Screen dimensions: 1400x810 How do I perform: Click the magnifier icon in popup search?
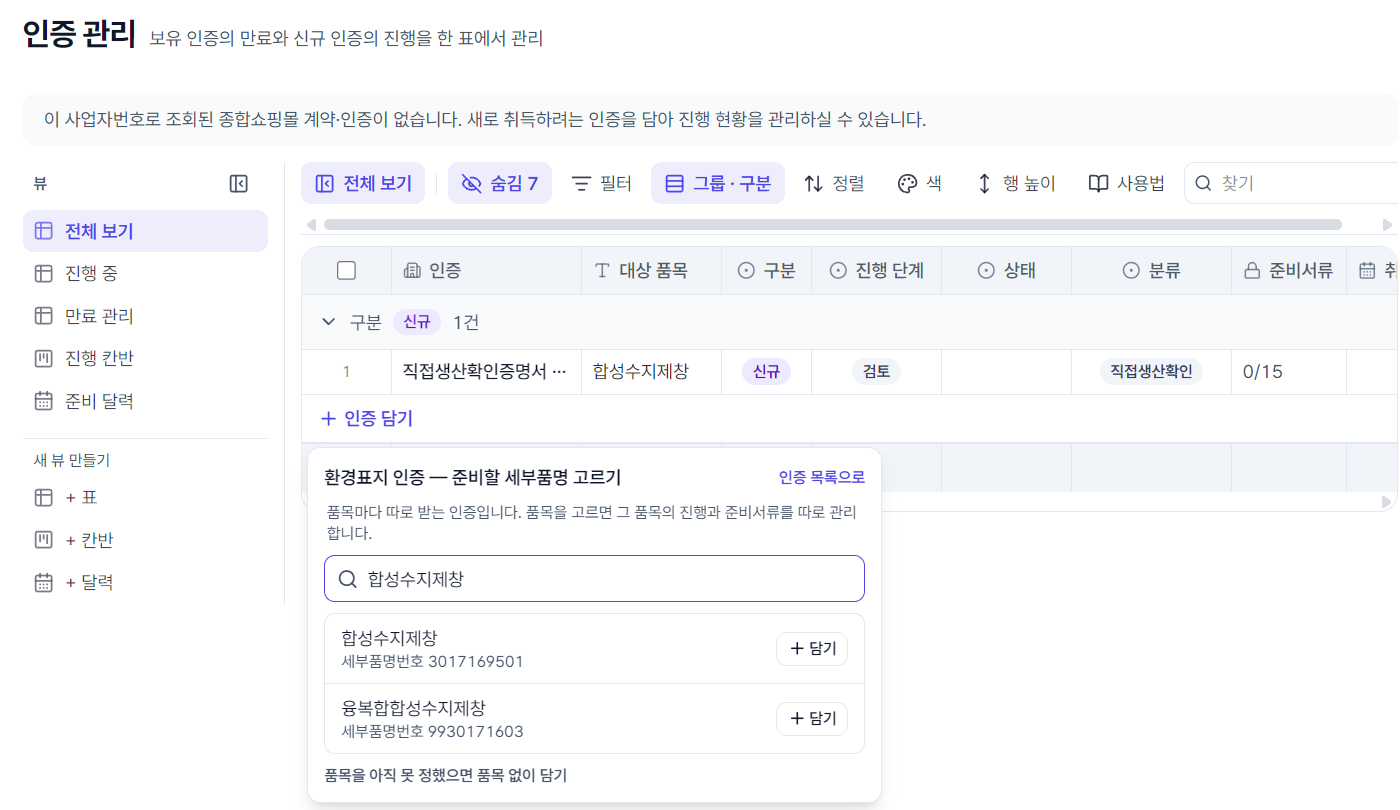(x=347, y=579)
